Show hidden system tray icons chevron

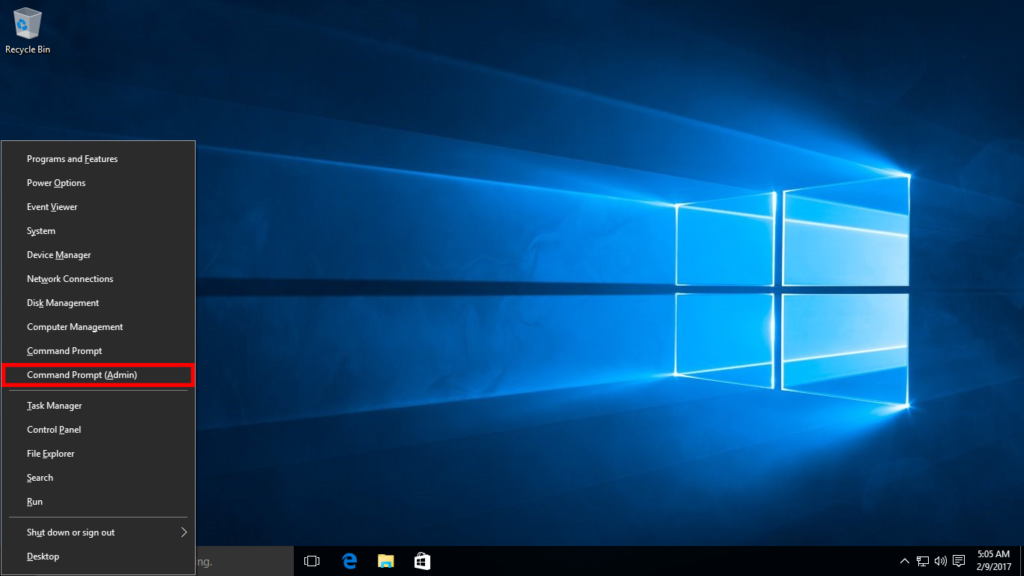point(904,561)
